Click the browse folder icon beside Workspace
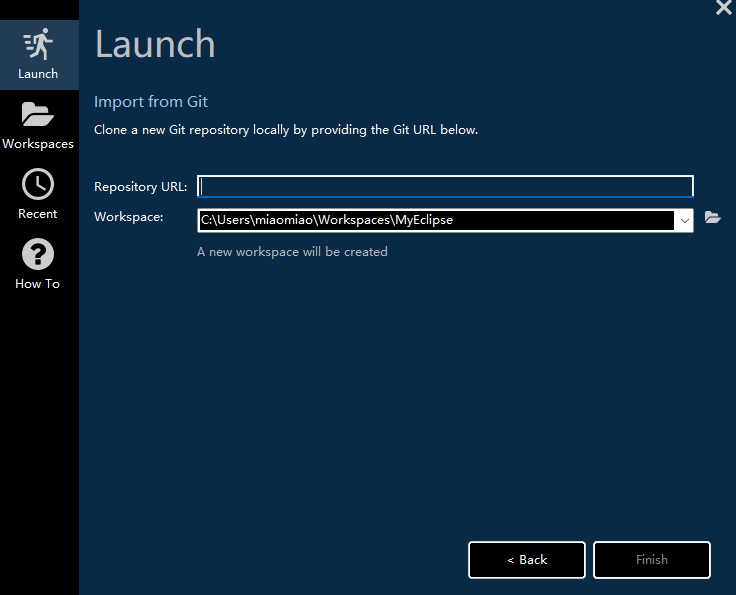736x595 pixels. [x=713, y=217]
